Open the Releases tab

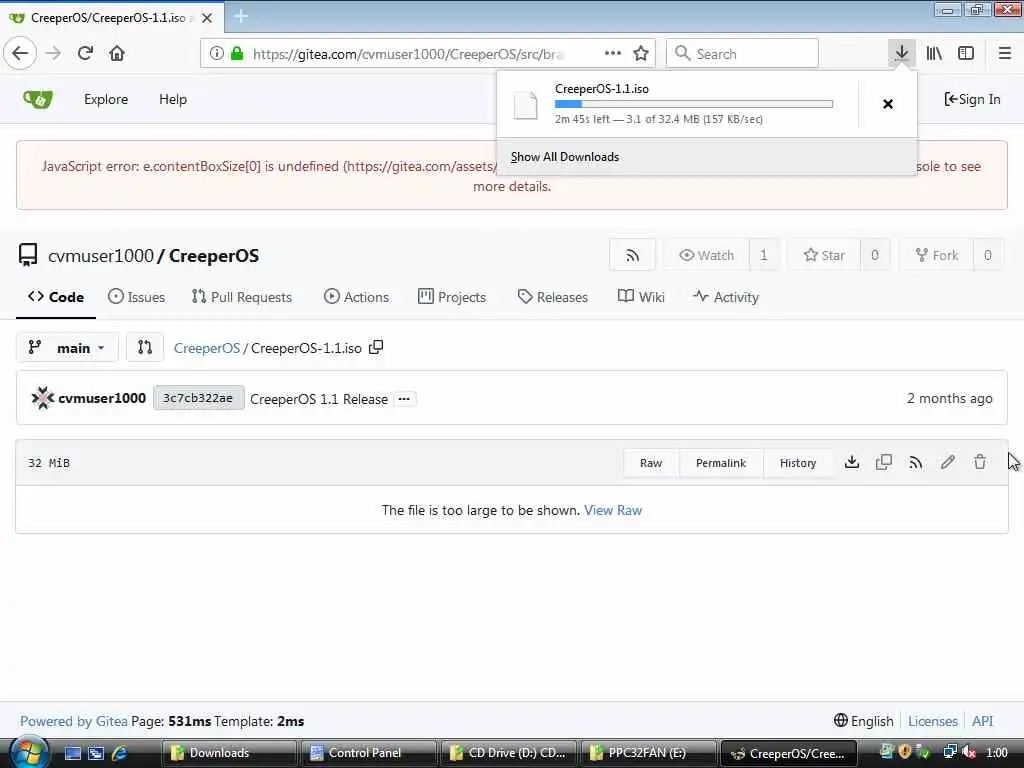point(552,297)
